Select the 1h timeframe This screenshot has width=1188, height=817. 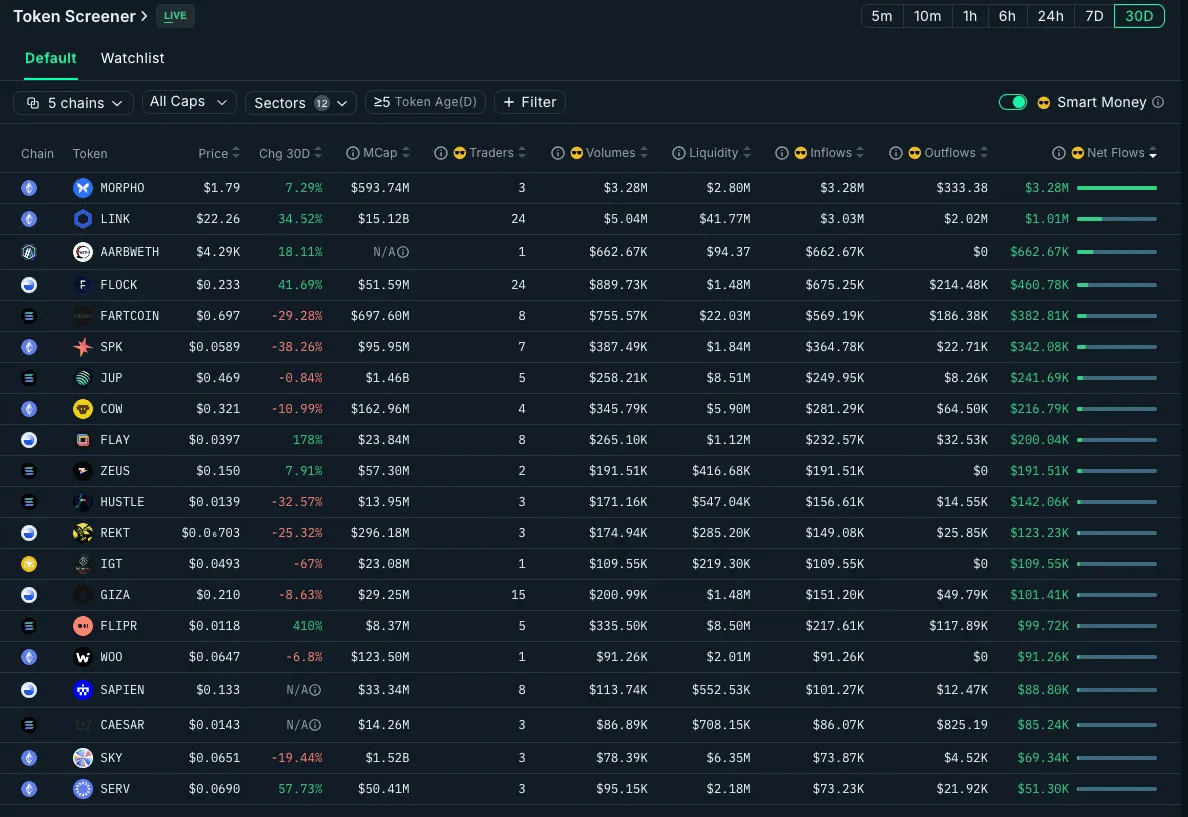(x=970, y=16)
